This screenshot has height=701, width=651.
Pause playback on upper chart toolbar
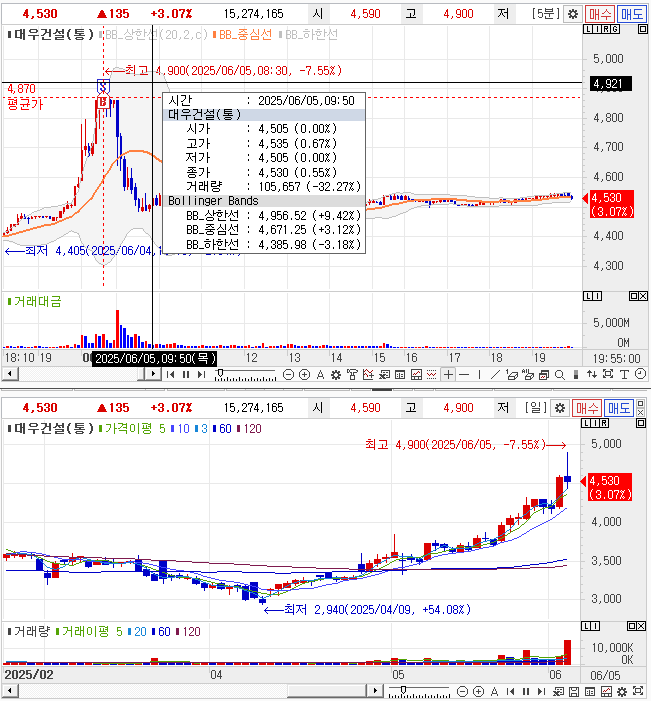pos(186,375)
